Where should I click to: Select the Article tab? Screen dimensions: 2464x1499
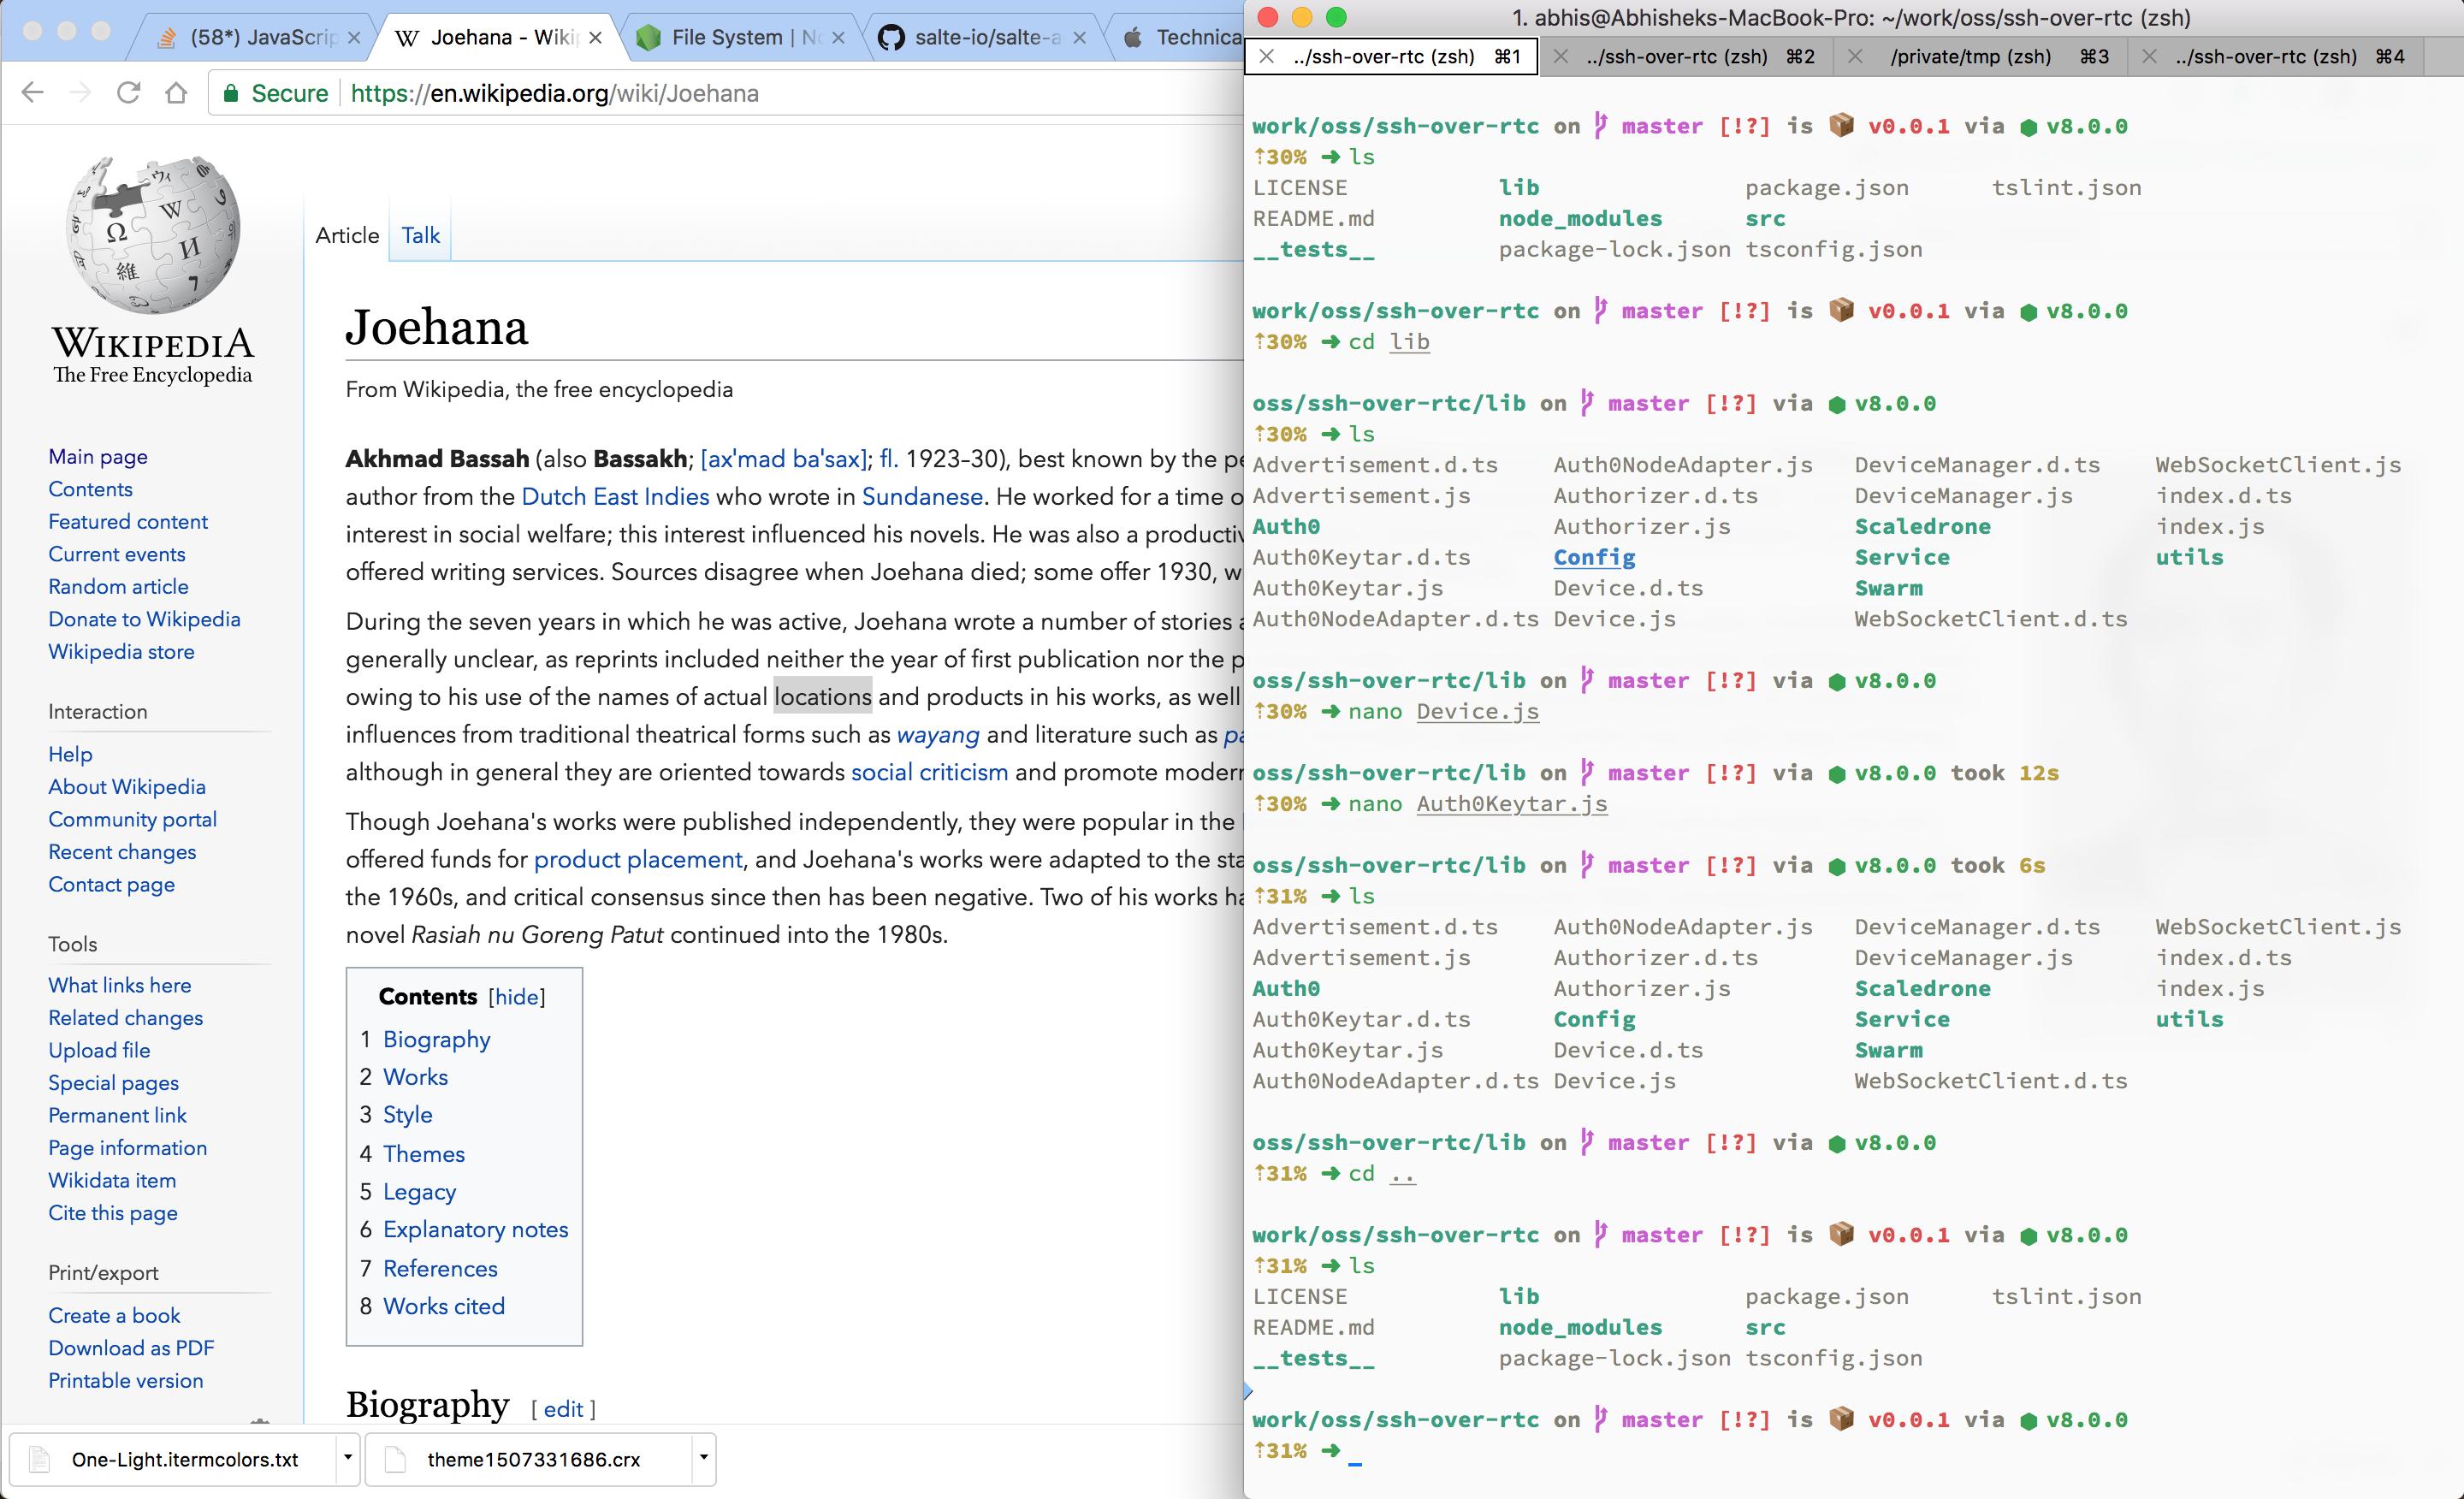[347, 235]
